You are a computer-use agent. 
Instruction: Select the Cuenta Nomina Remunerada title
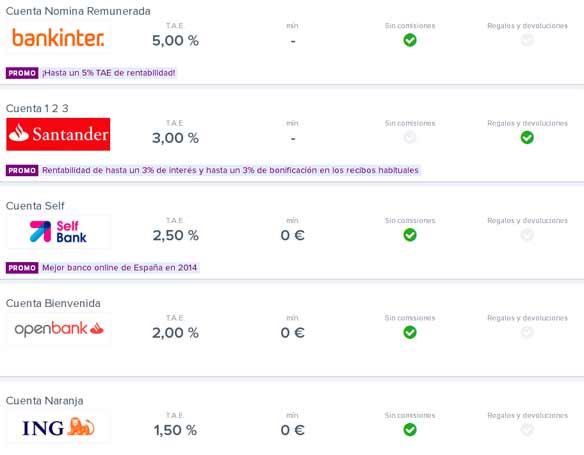click(x=78, y=11)
